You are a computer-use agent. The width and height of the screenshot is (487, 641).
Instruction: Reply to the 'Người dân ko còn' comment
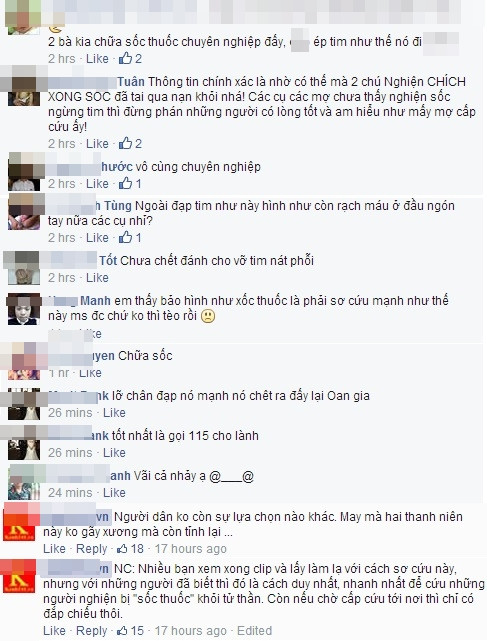pos(92,549)
